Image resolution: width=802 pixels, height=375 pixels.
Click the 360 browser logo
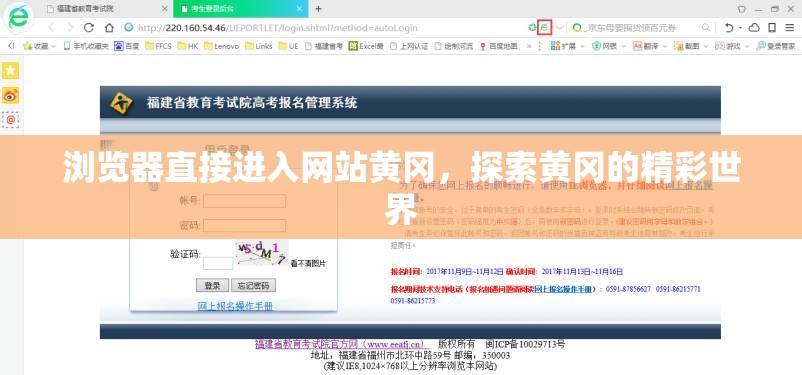18,18
